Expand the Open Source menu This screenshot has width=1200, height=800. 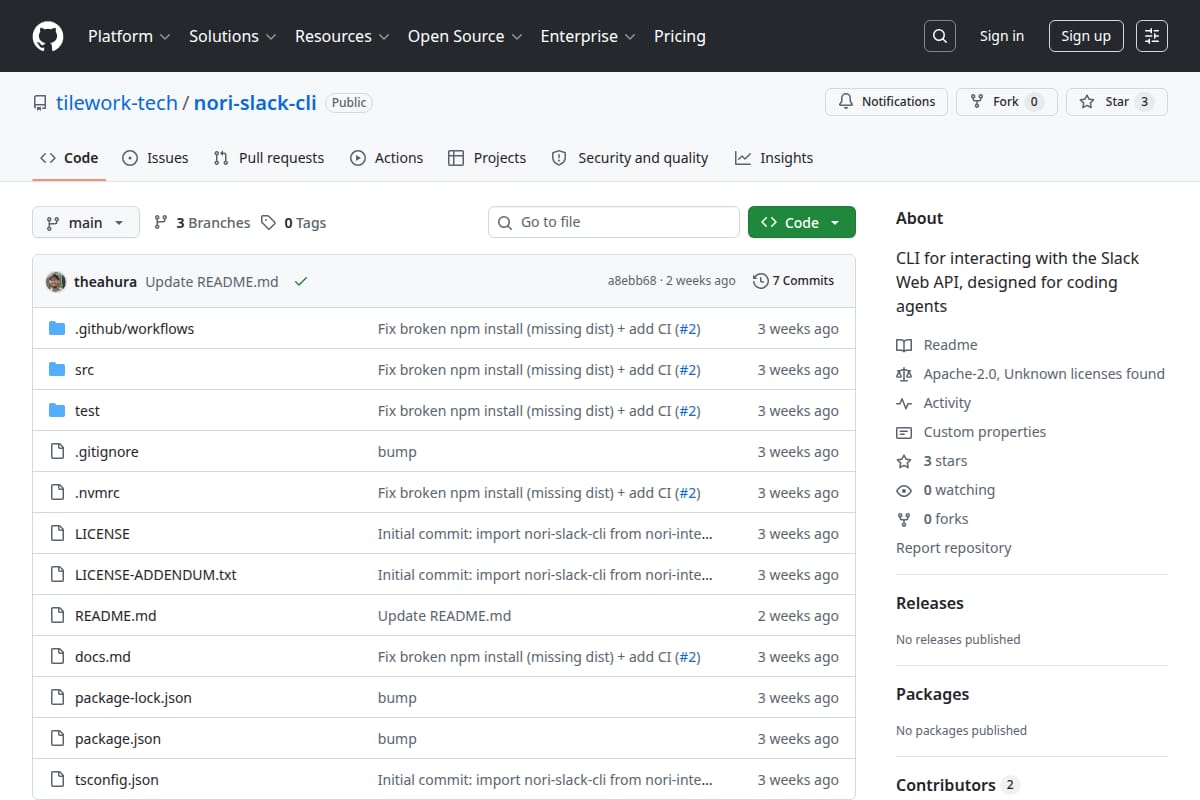pos(464,36)
